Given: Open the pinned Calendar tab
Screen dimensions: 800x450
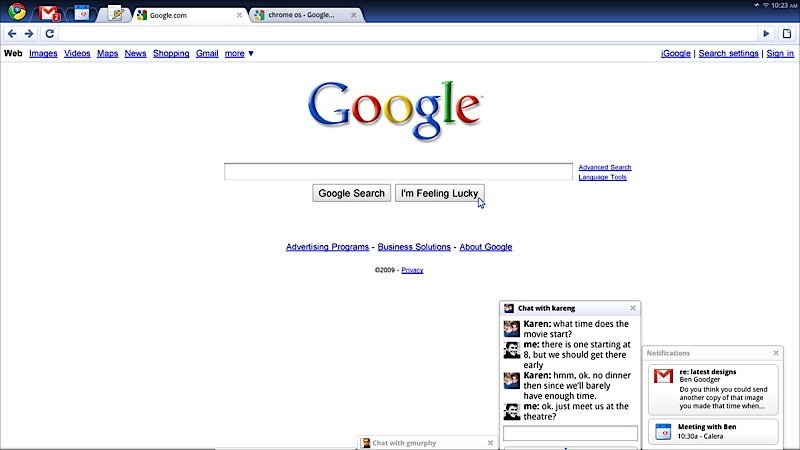Looking at the screenshot, I should pyautogui.click(x=82, y=14).
